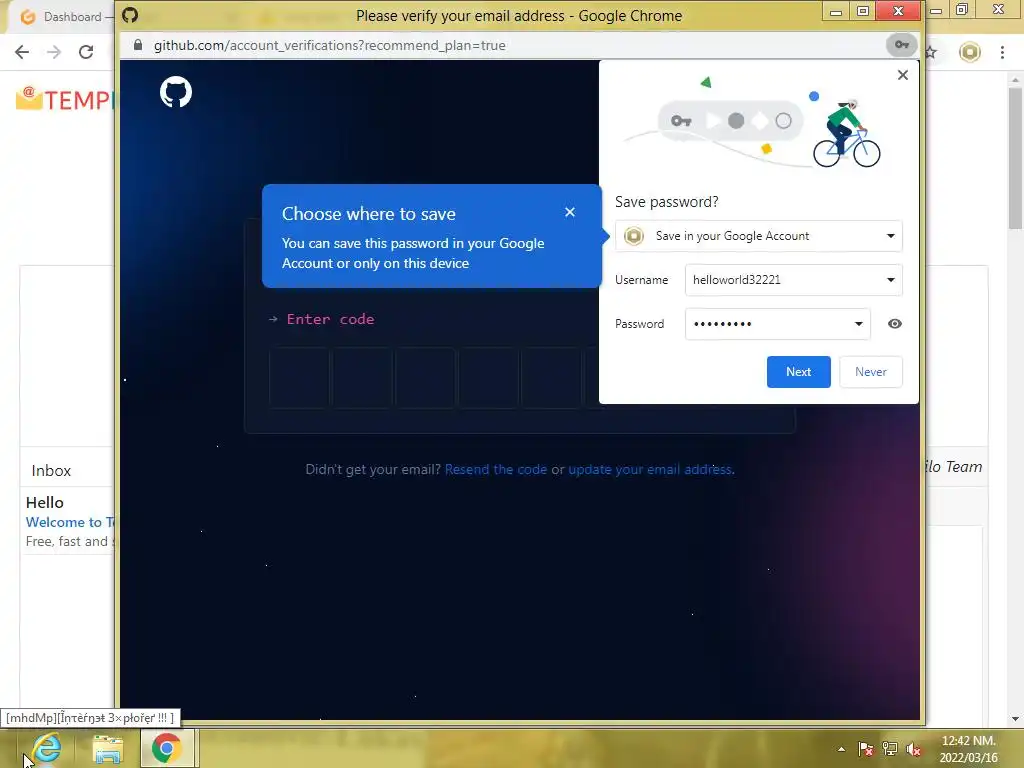Click the first code digit box
1024x768 pixels.
pos(298,378)
